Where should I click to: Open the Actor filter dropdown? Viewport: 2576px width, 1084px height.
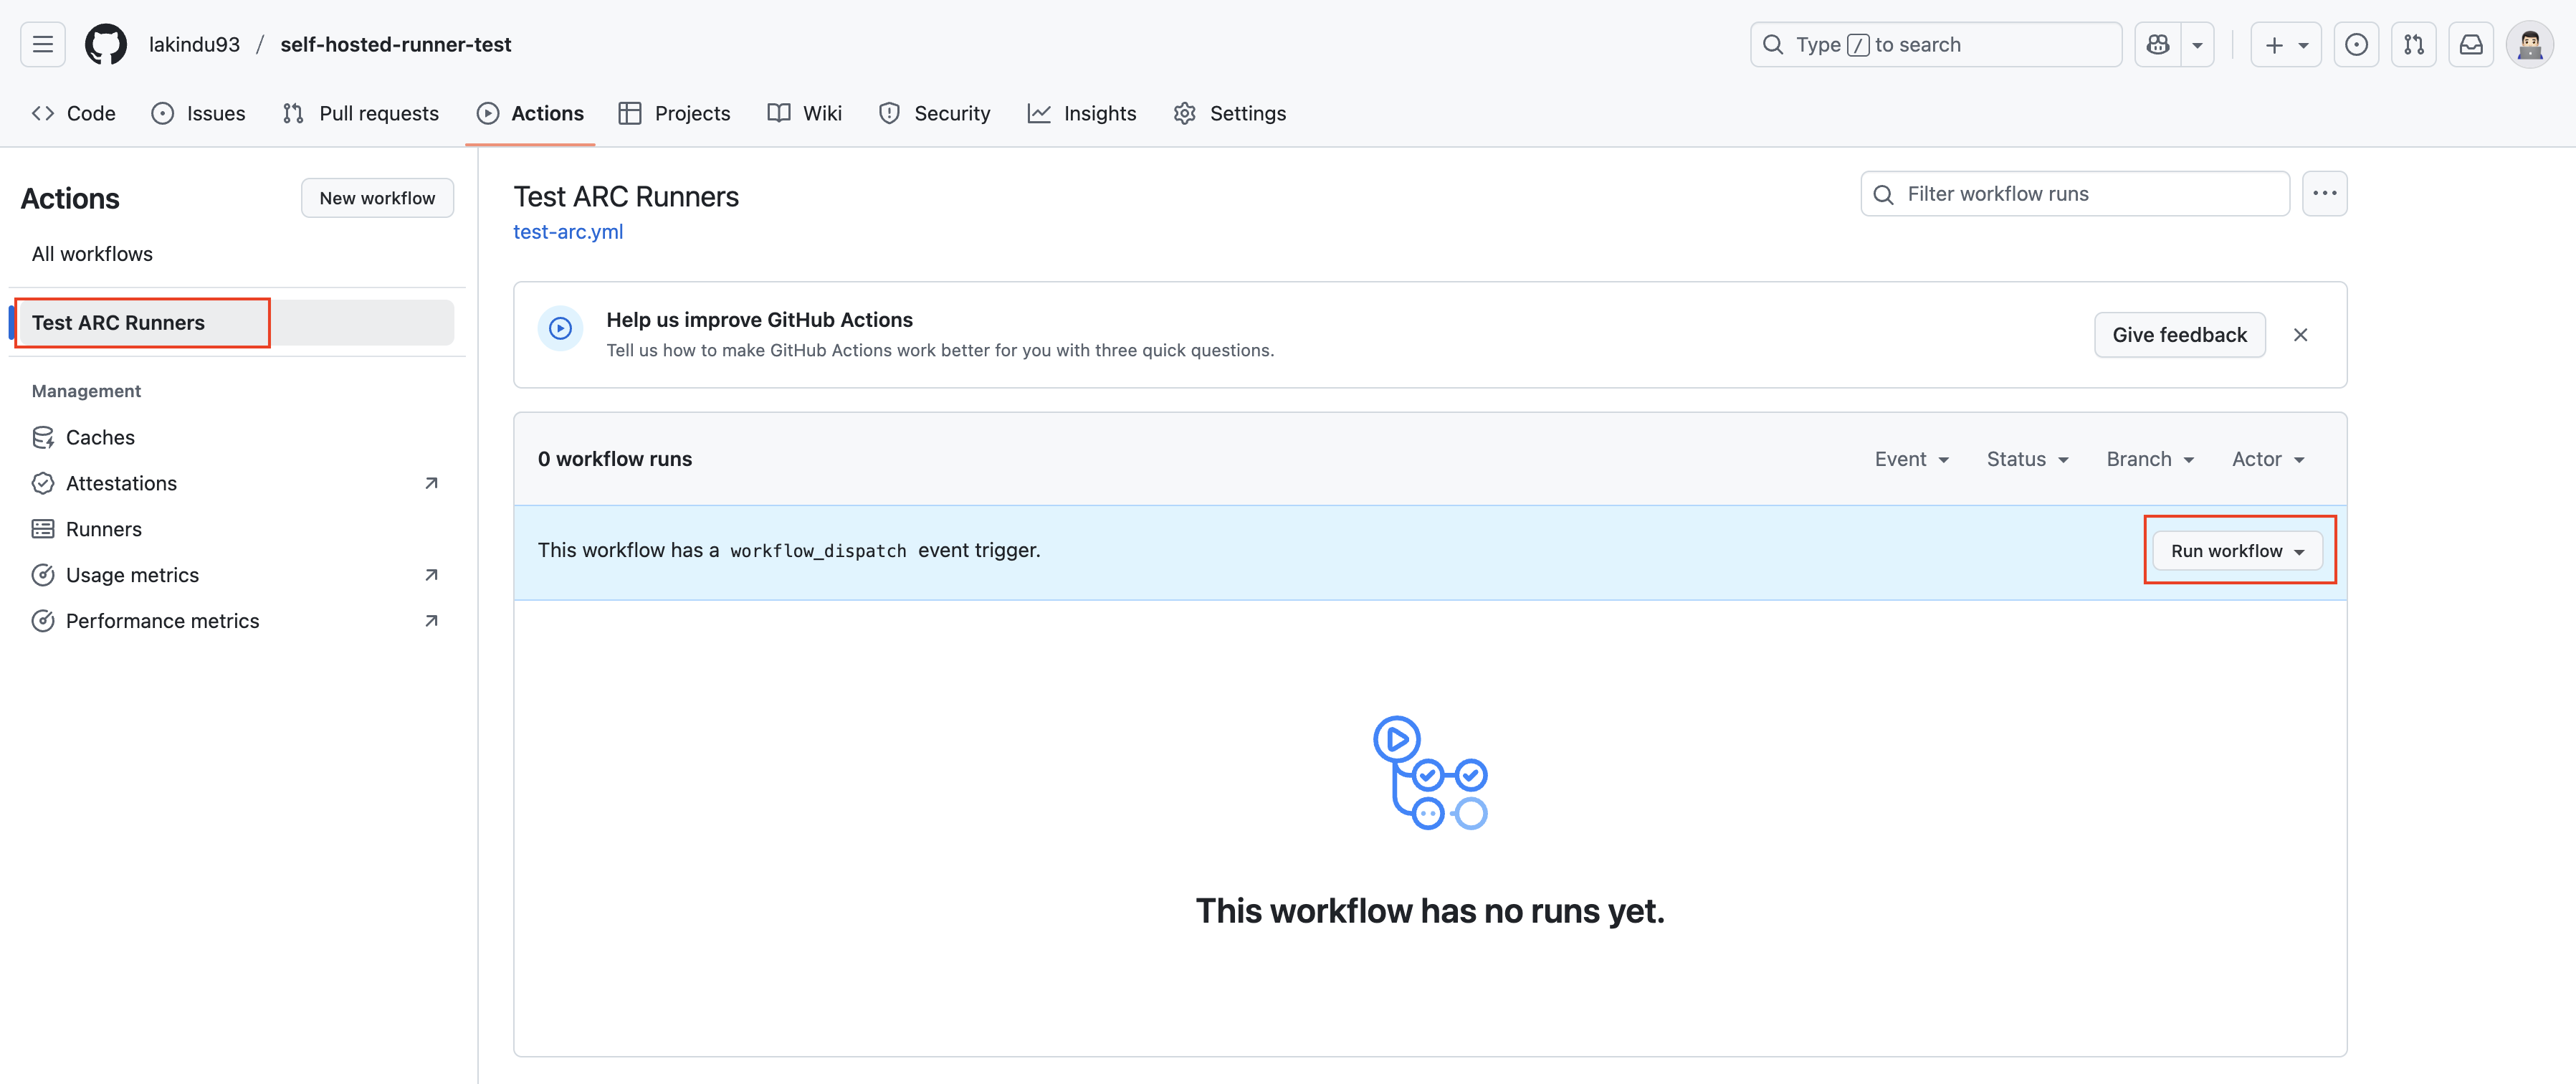coord(2267,459)
